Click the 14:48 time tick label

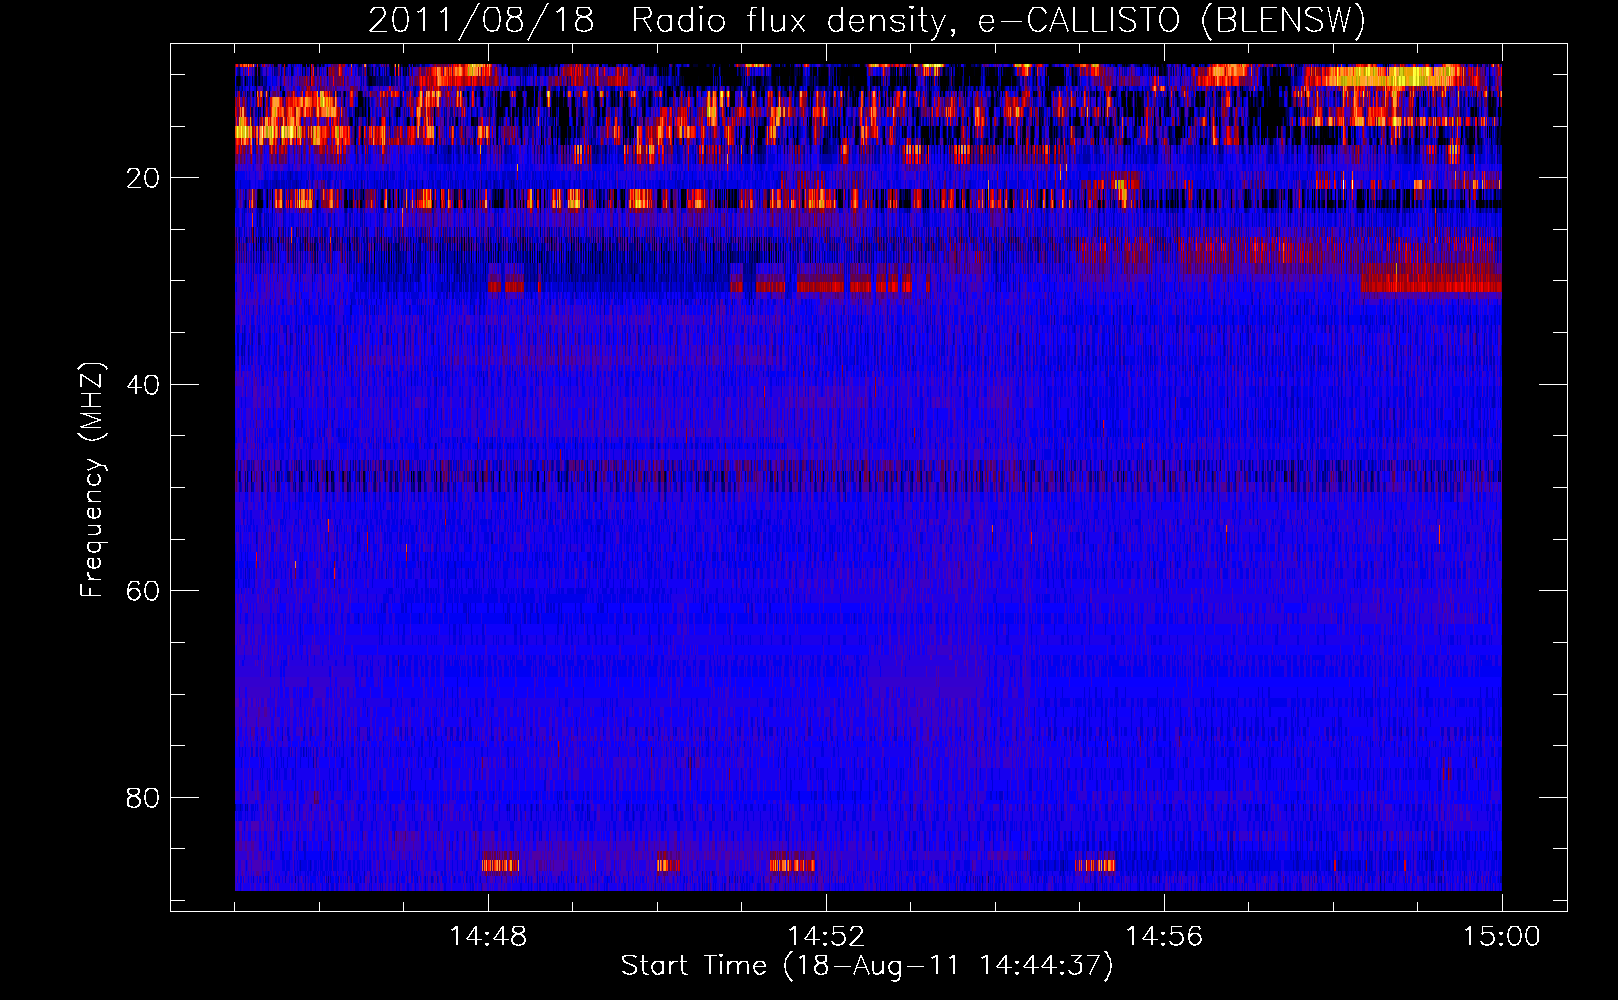[x=488, y=937]
